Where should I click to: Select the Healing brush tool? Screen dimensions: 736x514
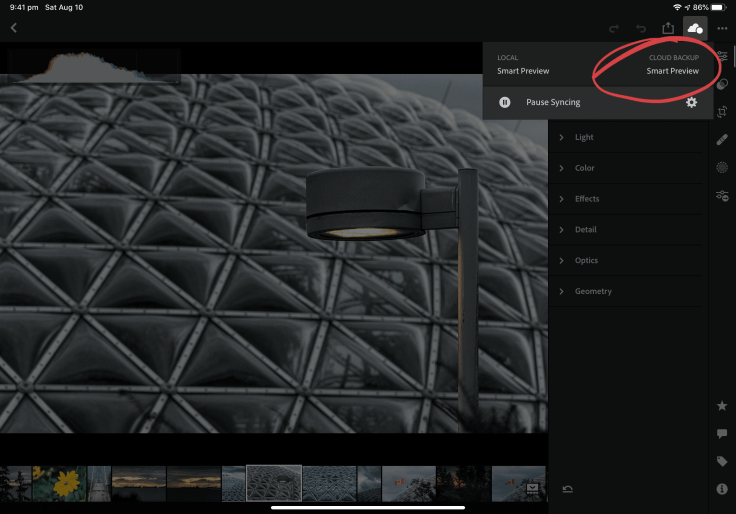tap(722, 139)
